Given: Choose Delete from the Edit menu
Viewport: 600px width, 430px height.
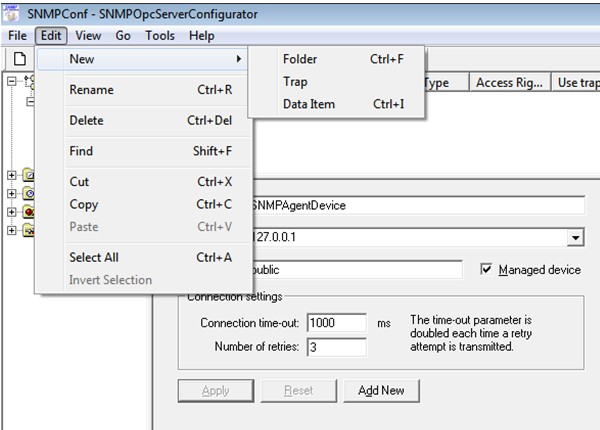Looking at the screenshot, I should point(144,120).
